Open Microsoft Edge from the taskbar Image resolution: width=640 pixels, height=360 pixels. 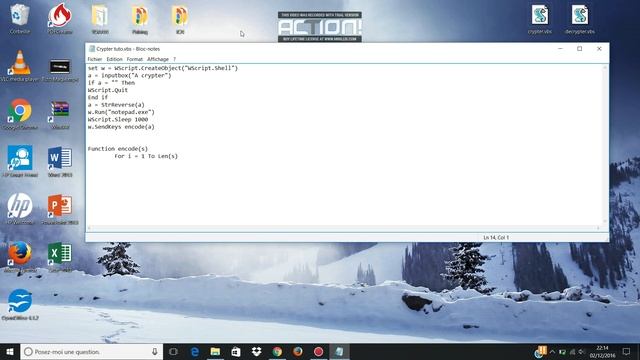click(195, 351)
